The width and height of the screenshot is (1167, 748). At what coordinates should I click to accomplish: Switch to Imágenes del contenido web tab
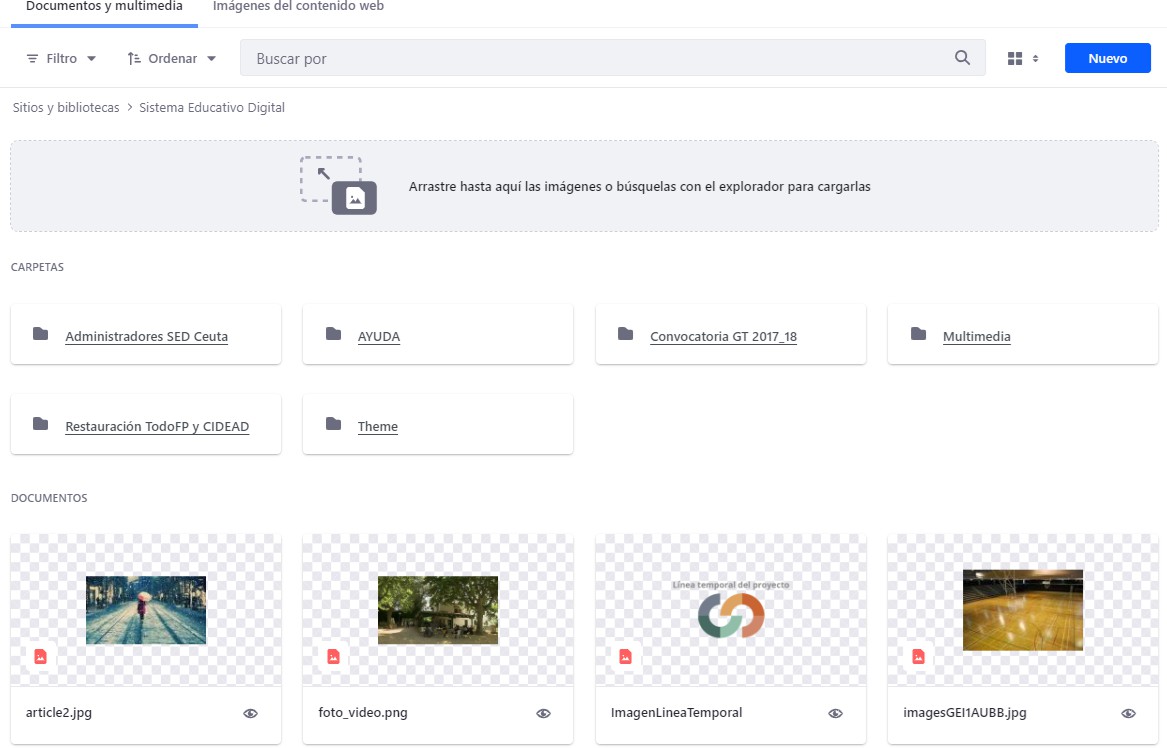click(298, 7)
